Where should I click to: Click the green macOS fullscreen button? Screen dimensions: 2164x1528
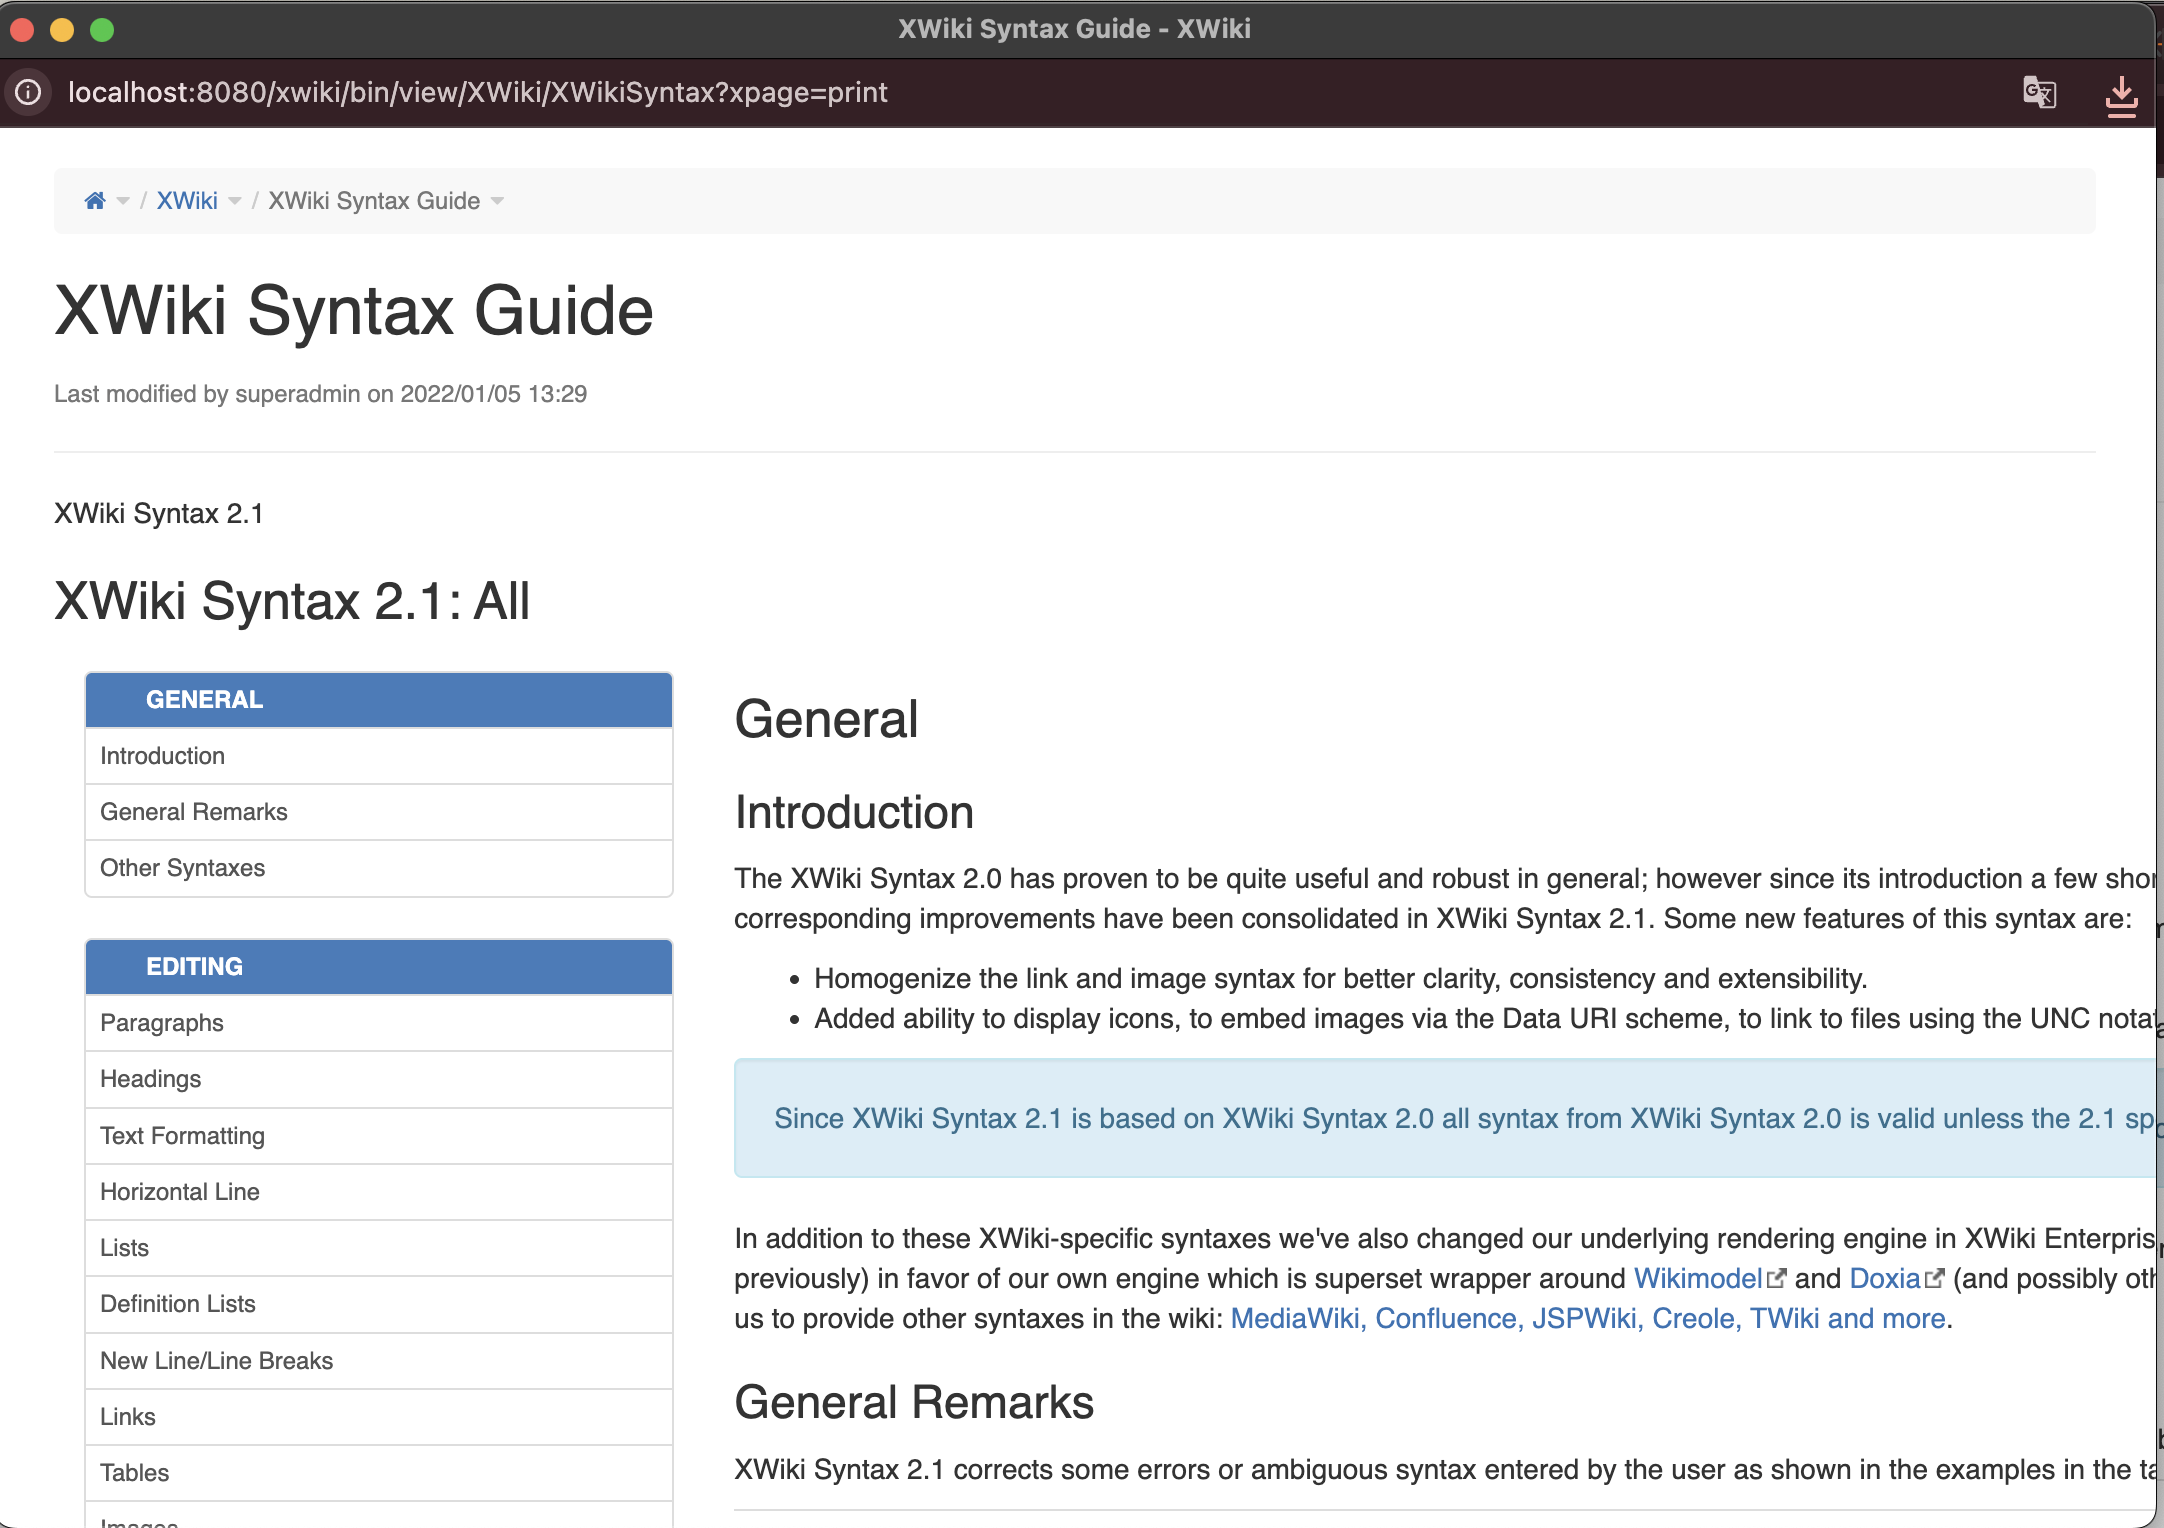(102, 30)
